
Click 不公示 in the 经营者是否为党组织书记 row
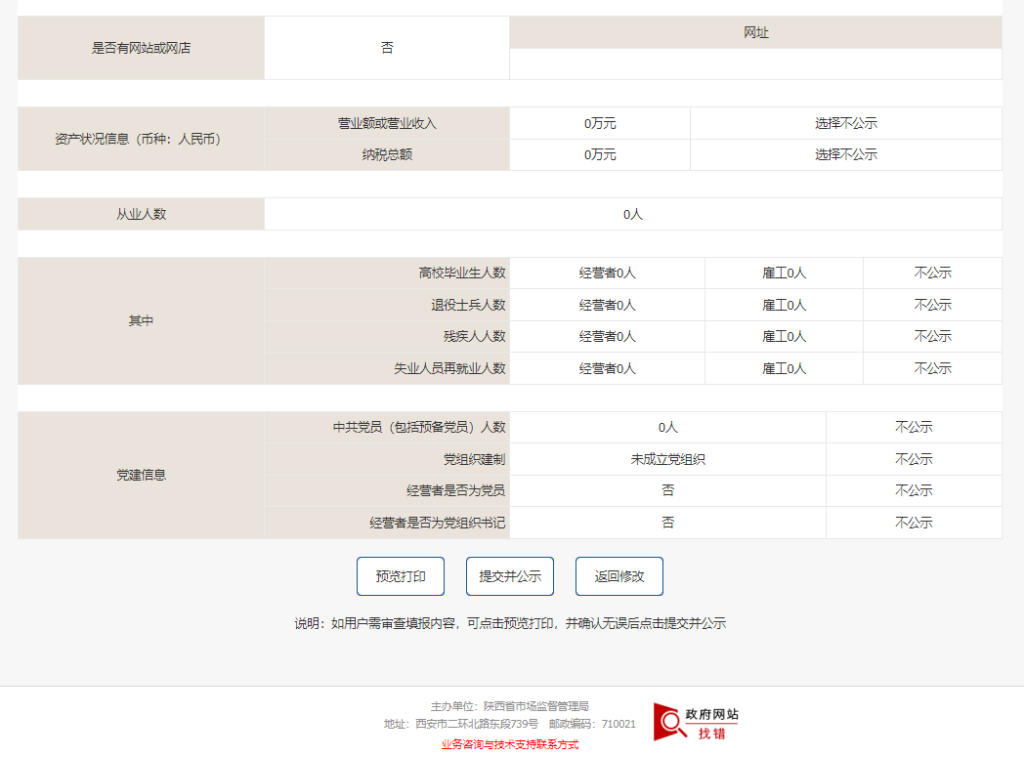(x=913, y=523)
